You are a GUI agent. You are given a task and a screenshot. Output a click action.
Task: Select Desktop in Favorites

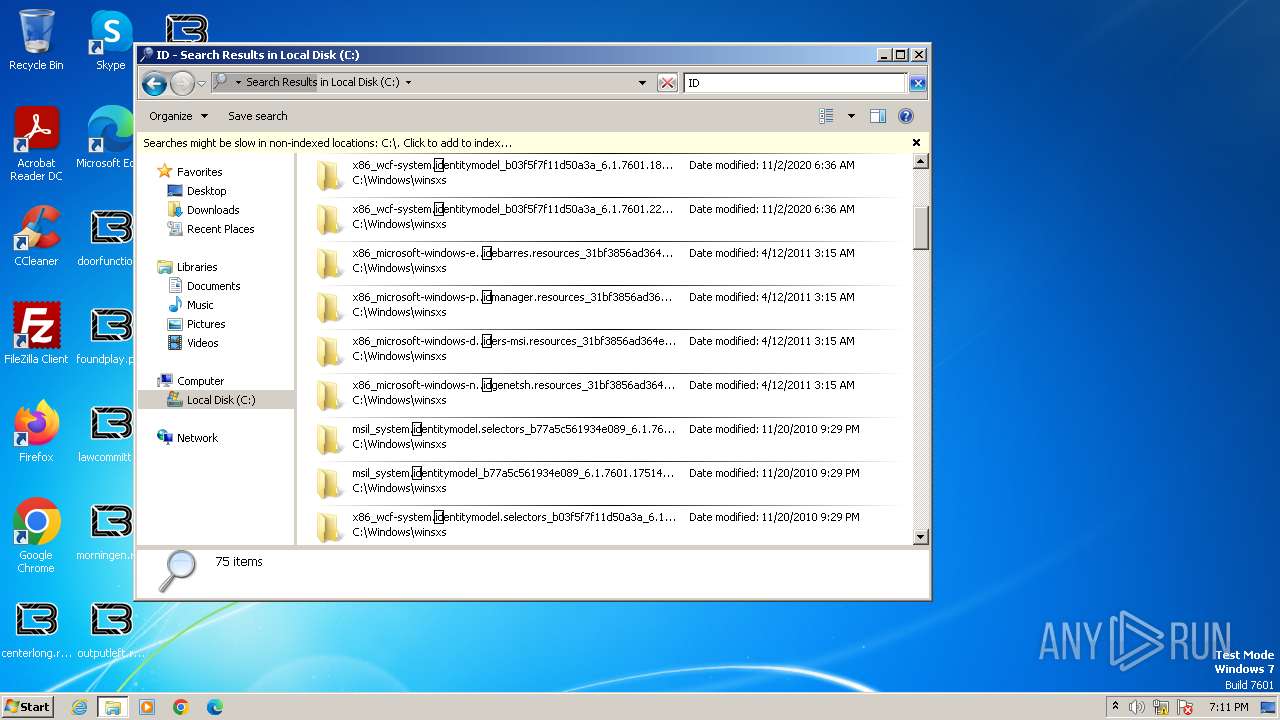[206, 191]
